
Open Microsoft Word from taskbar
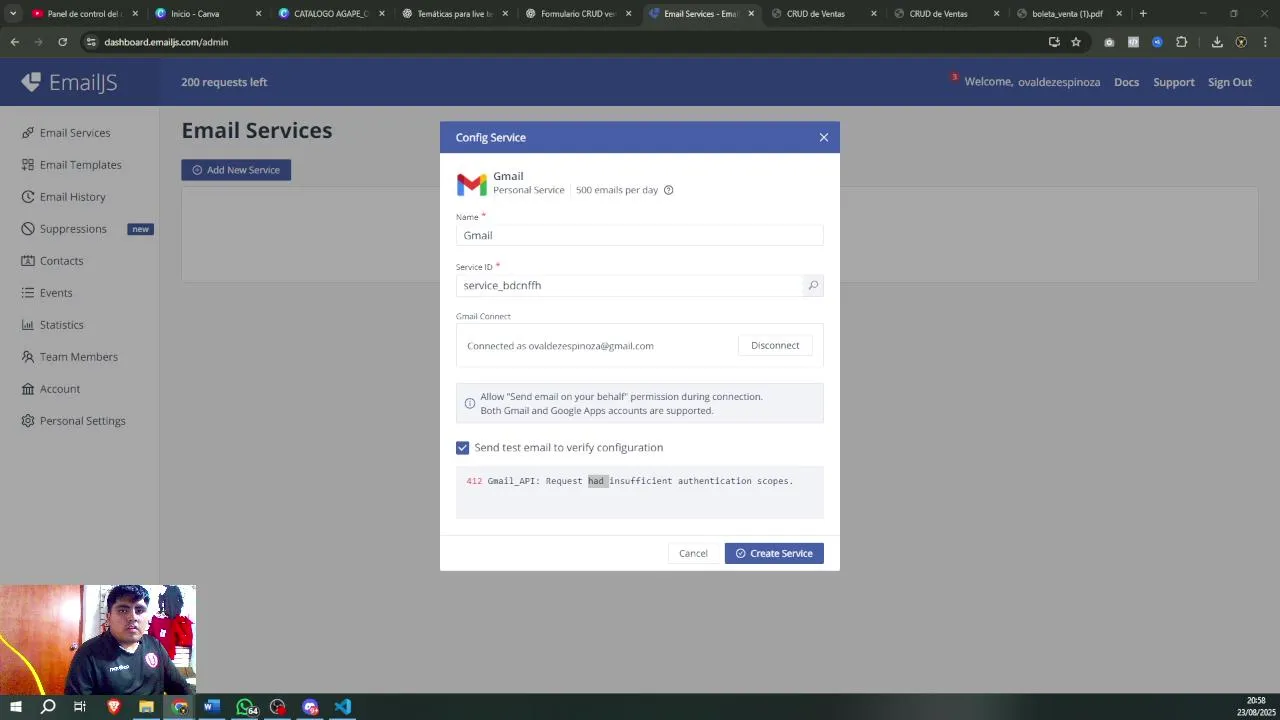click(x=211, y=707)
